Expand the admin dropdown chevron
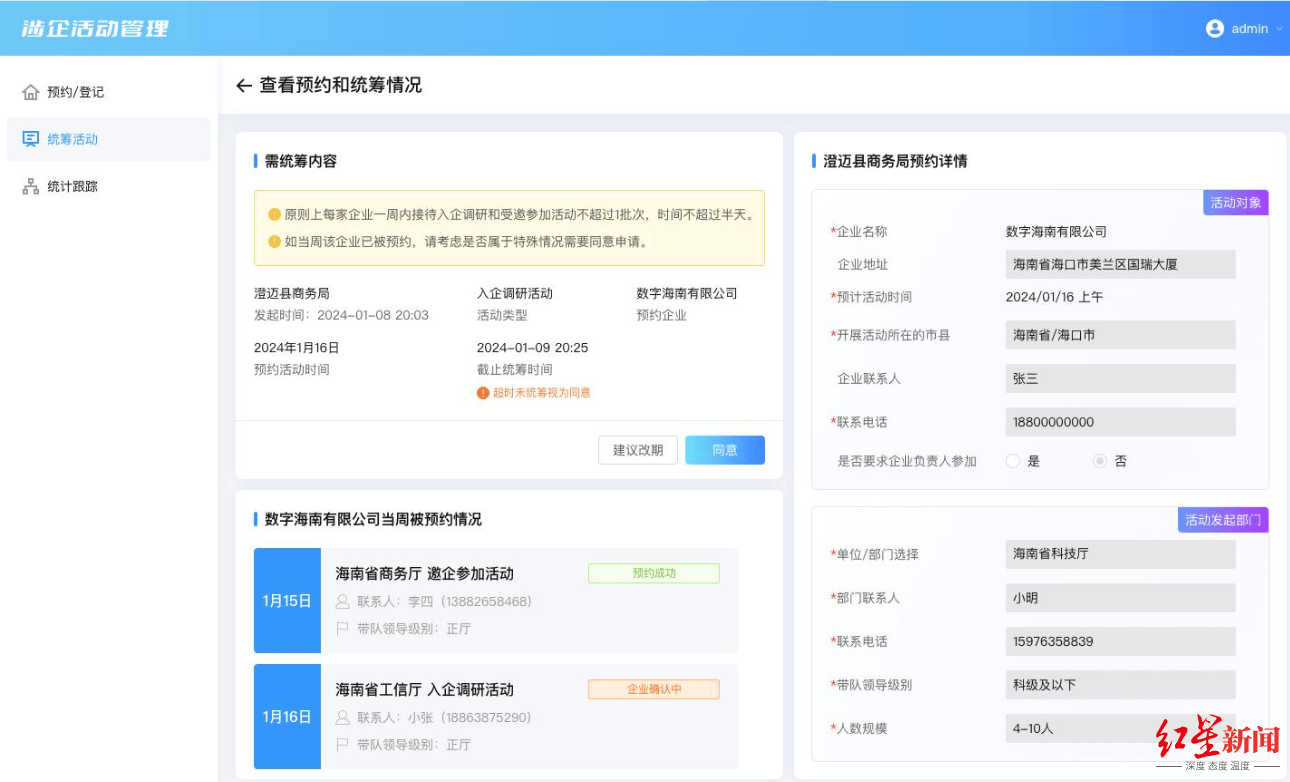Viewport: 1290px width, 782px height. [1279, 29]
